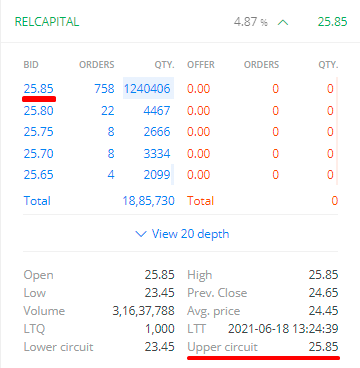This screenshot has height=368, width=360.
Task: Click bid price 25.75
Action: pos(38,132)
